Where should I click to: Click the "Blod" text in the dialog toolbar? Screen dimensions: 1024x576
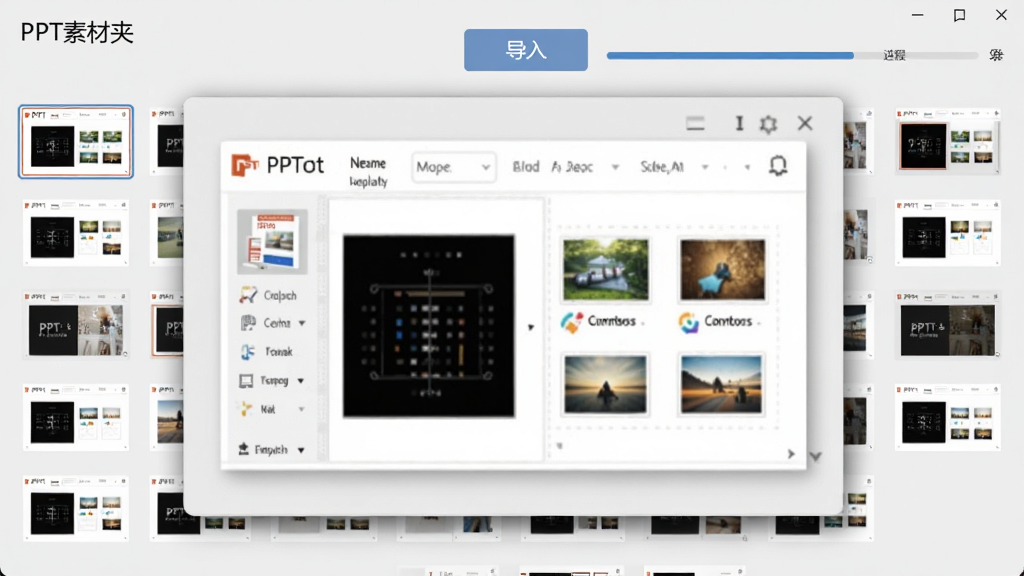[526, 167]
